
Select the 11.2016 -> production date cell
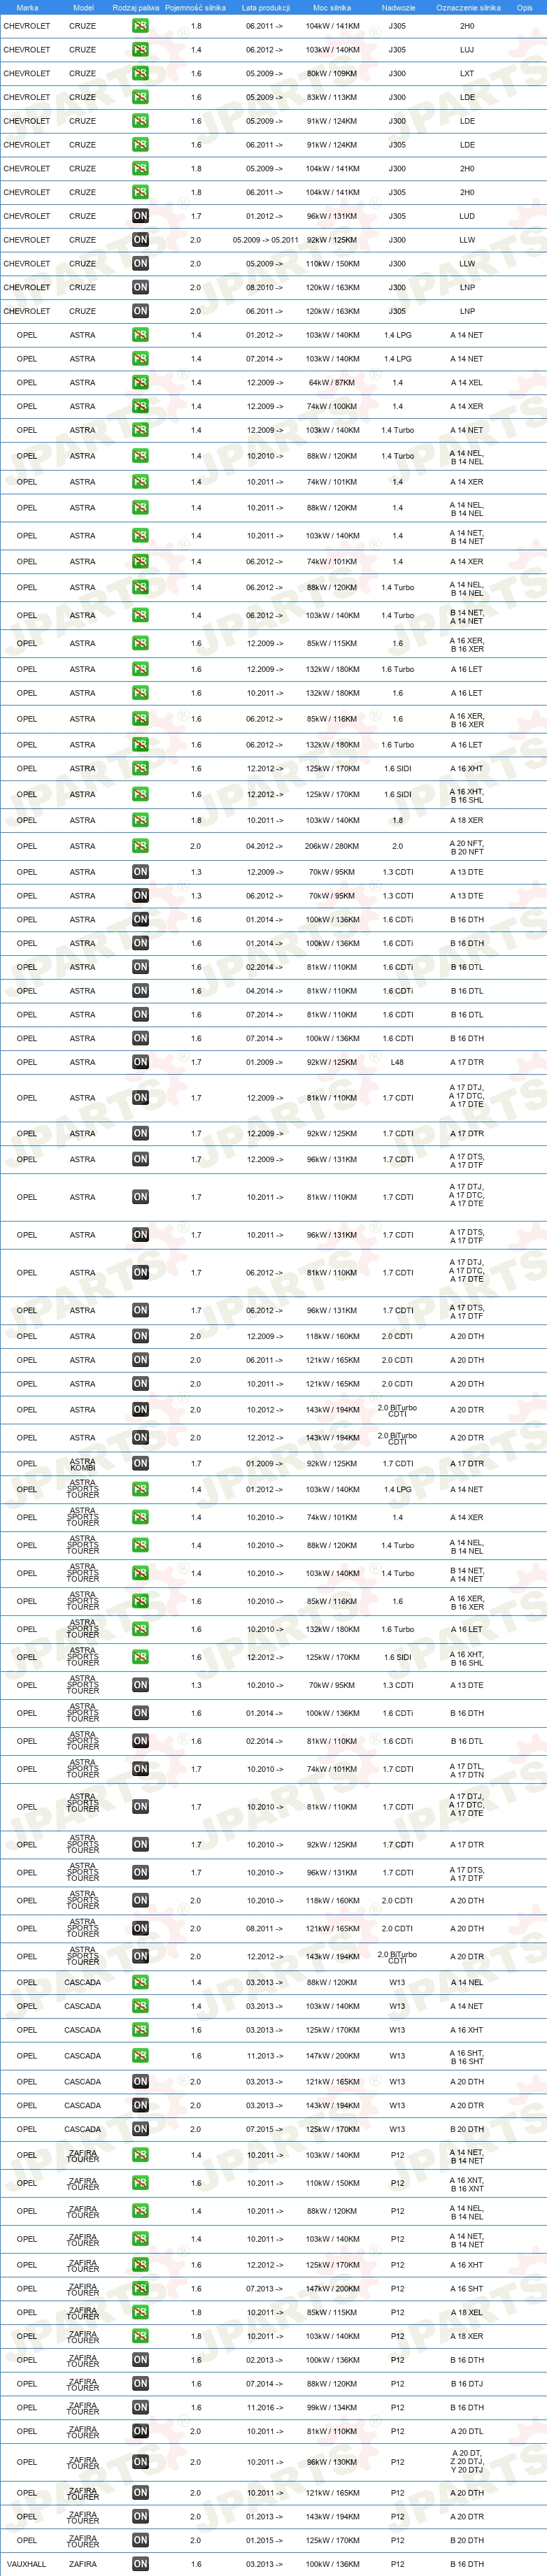pyautogui.click(x=265, y=2407)
